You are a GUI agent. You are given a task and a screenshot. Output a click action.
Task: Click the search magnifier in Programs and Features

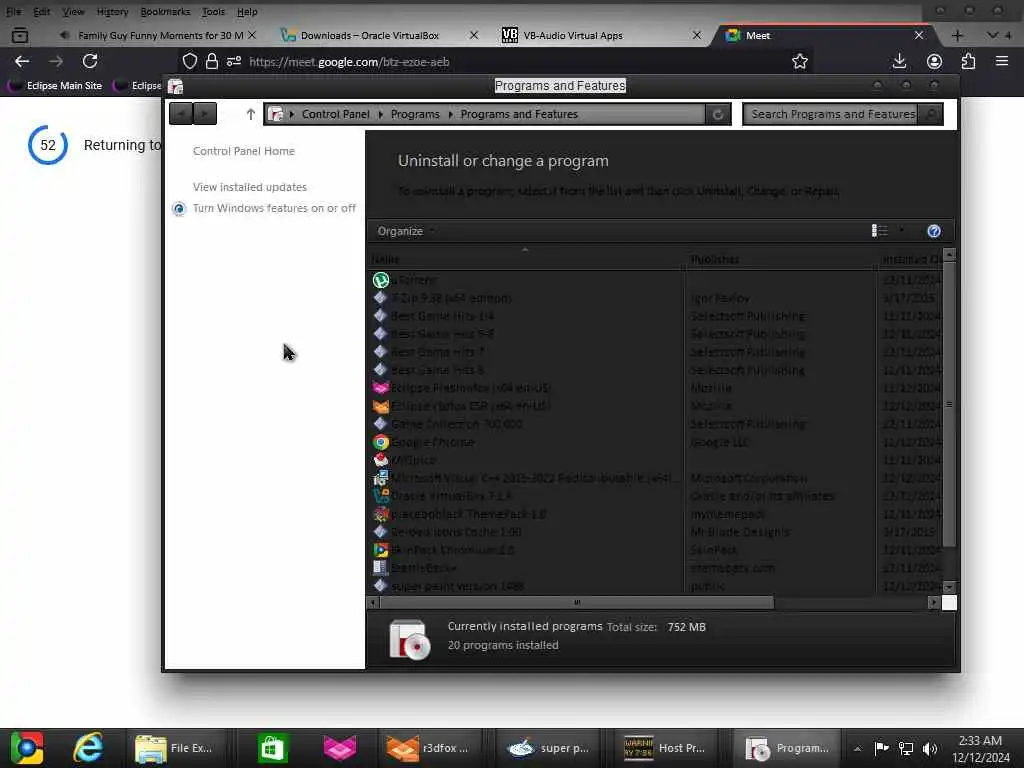pyautogui.click(x=931, y=114)
